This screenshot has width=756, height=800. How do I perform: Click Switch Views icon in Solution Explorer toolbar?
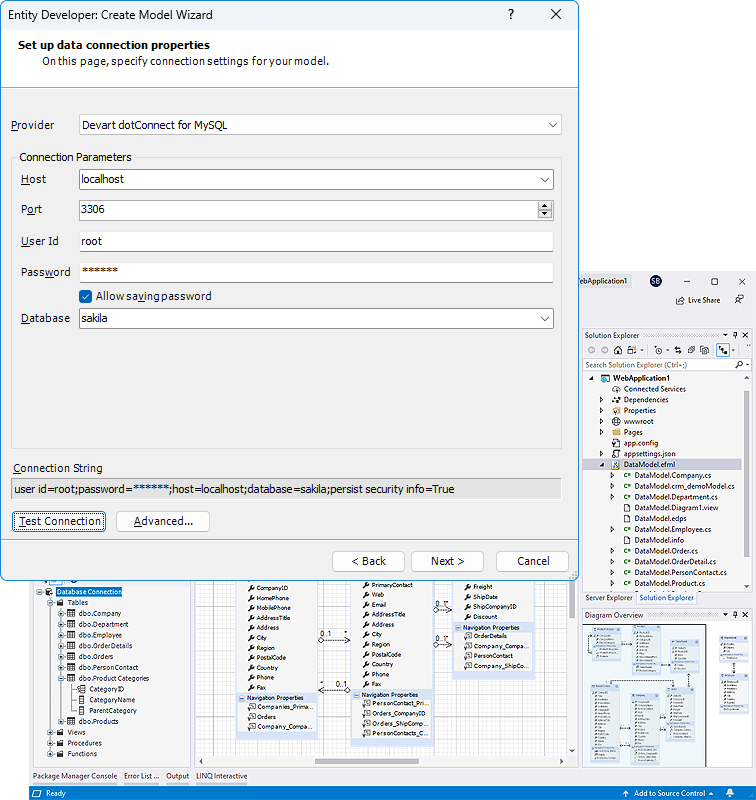click(632, 350)
